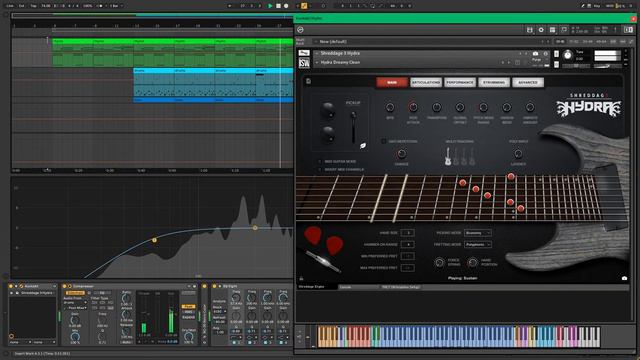Click the Record button in the transport bar
Screen dimensions: 640x360
click(x=286, y=6)
